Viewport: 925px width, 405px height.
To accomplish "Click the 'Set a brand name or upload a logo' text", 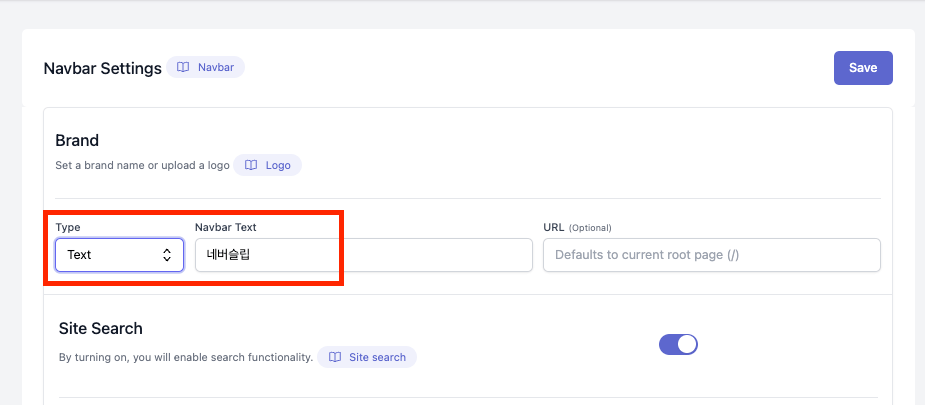I will click(142, 166).
